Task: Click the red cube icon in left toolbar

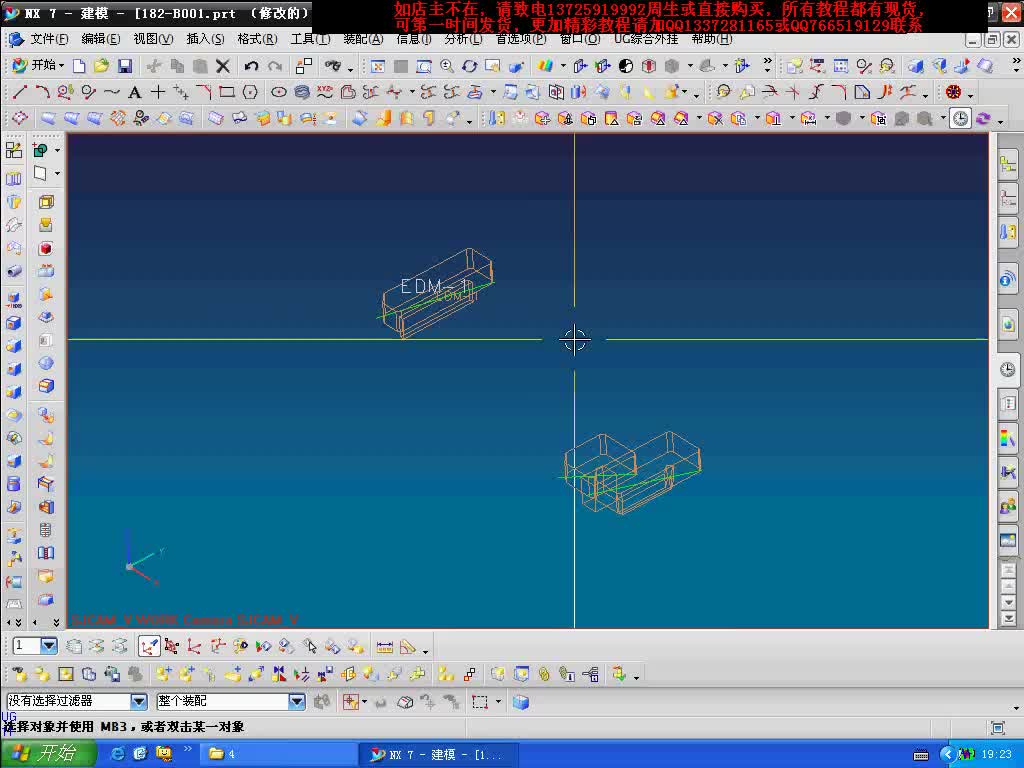Action: (45, 248)
